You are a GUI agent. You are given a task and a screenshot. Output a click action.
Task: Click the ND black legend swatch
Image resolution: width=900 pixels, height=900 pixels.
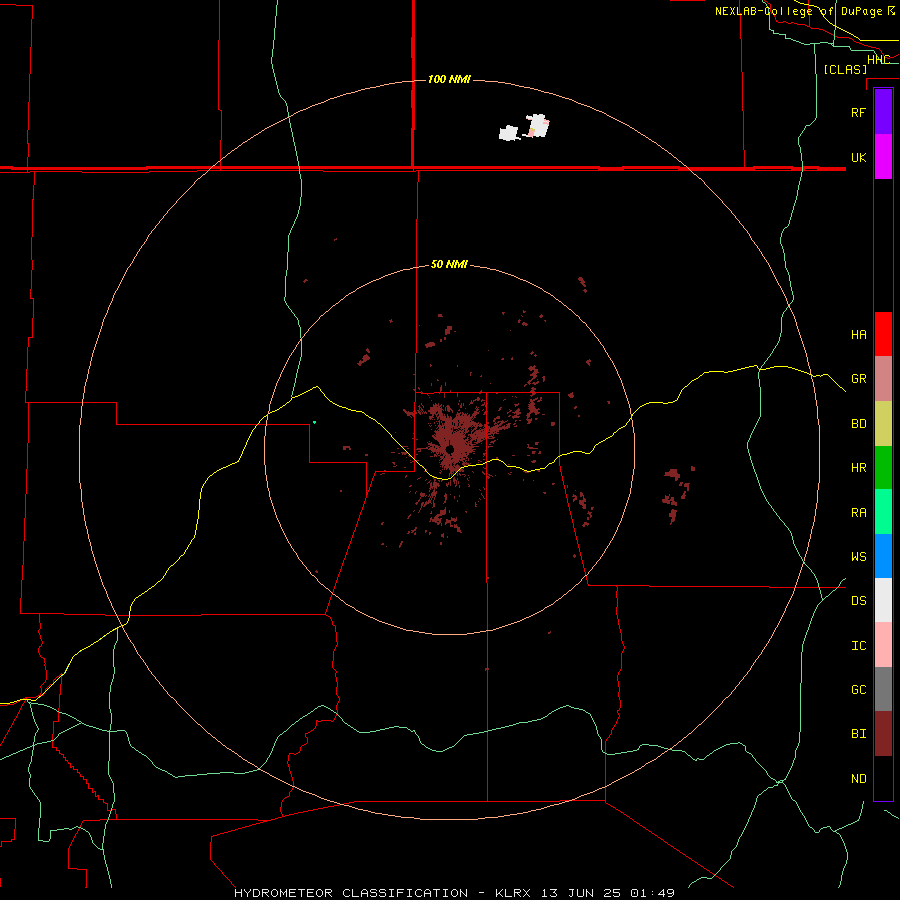(883, 778)
